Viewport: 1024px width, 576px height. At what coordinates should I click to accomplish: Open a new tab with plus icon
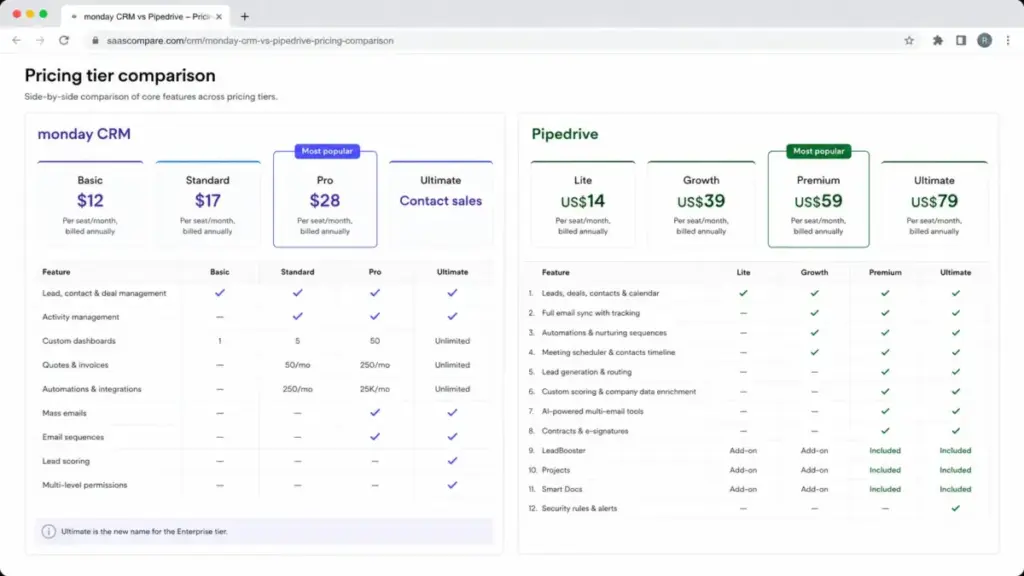click(x=245, y=16)
